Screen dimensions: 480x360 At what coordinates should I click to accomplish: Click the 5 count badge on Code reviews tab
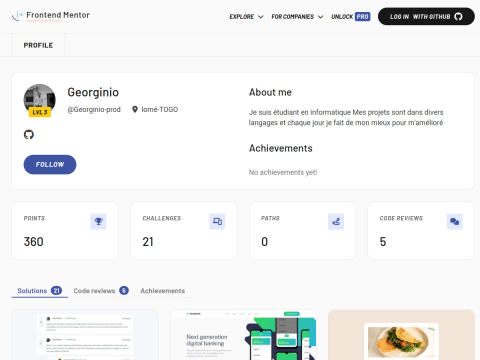click(x=124, y=291)
